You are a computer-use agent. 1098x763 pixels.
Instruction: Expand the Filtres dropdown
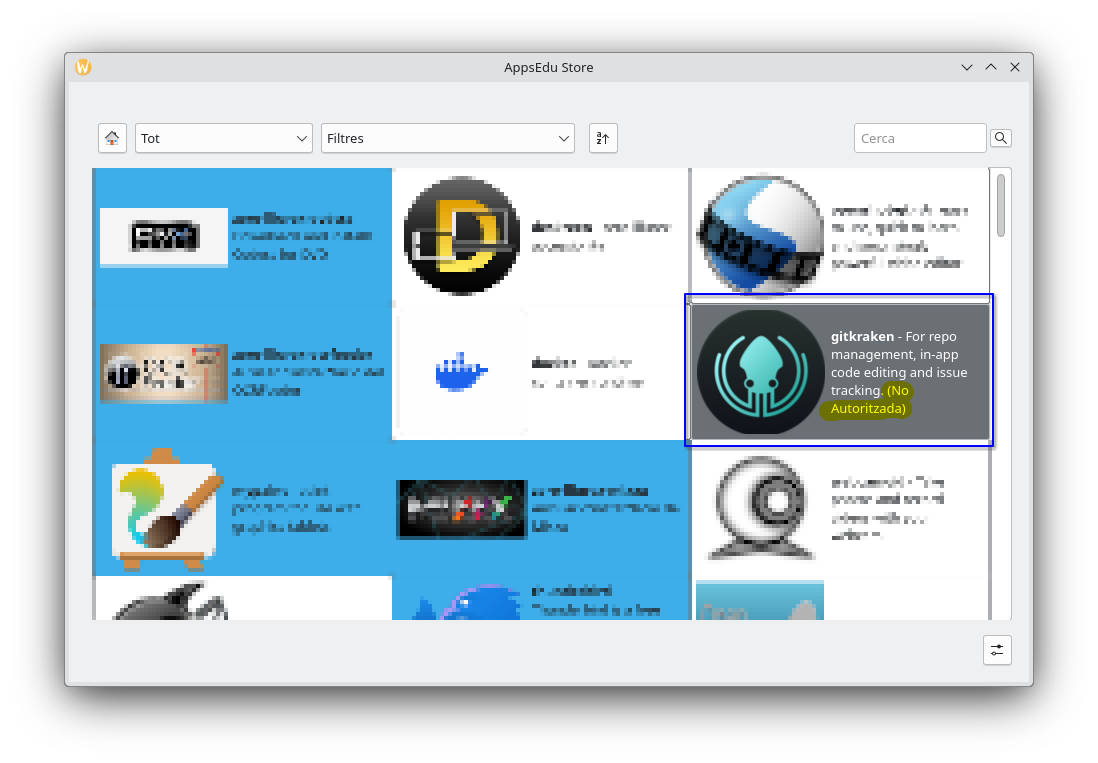coord(447,138)
